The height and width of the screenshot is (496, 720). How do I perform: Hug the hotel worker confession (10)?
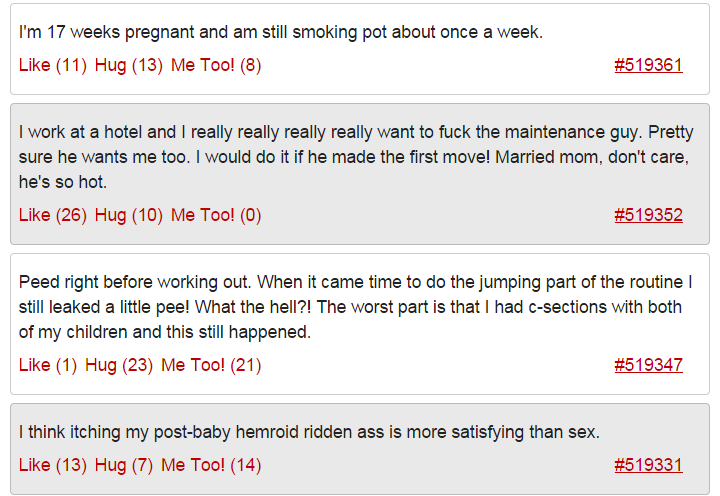129,215
